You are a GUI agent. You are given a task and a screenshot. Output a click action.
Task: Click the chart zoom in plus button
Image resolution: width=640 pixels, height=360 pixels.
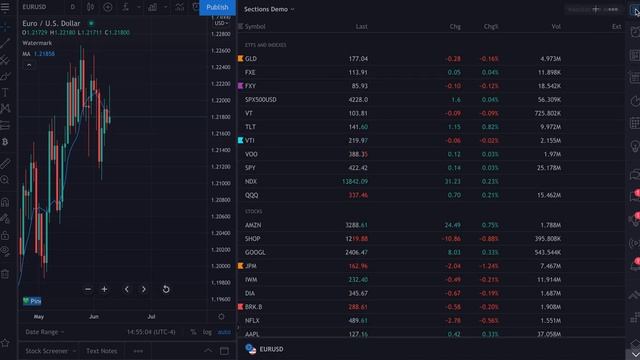104,289
